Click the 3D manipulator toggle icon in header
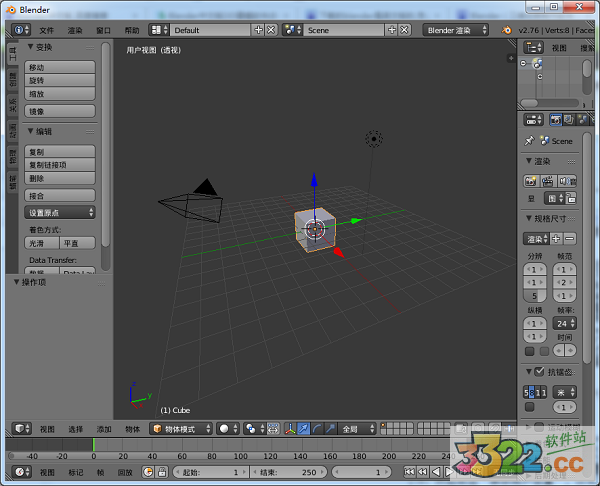Image resolution: width=600 pixels, height=486 pixels. point(289,428)
